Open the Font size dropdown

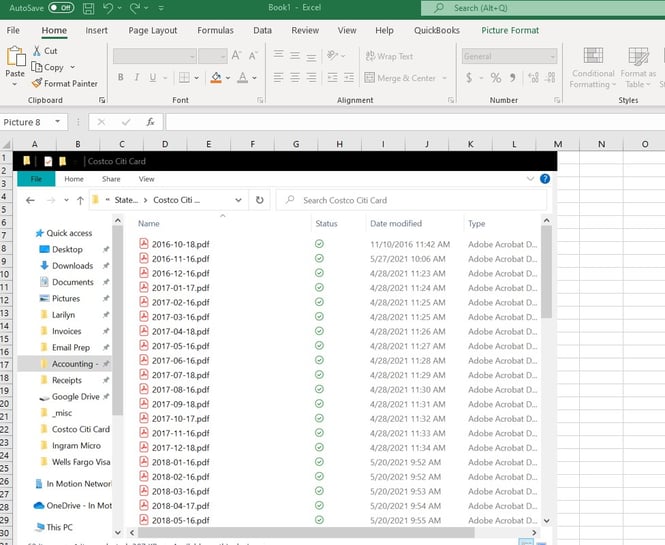pos(223,56)
